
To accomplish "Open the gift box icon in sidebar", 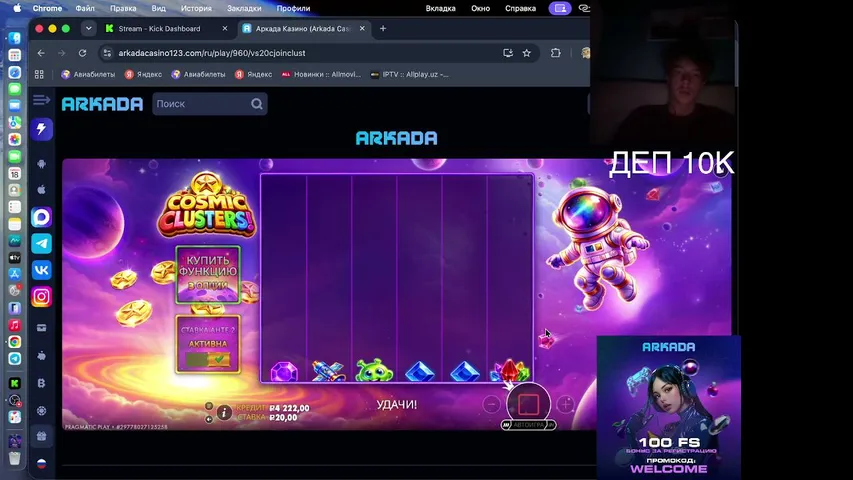I will click(41, 436).
